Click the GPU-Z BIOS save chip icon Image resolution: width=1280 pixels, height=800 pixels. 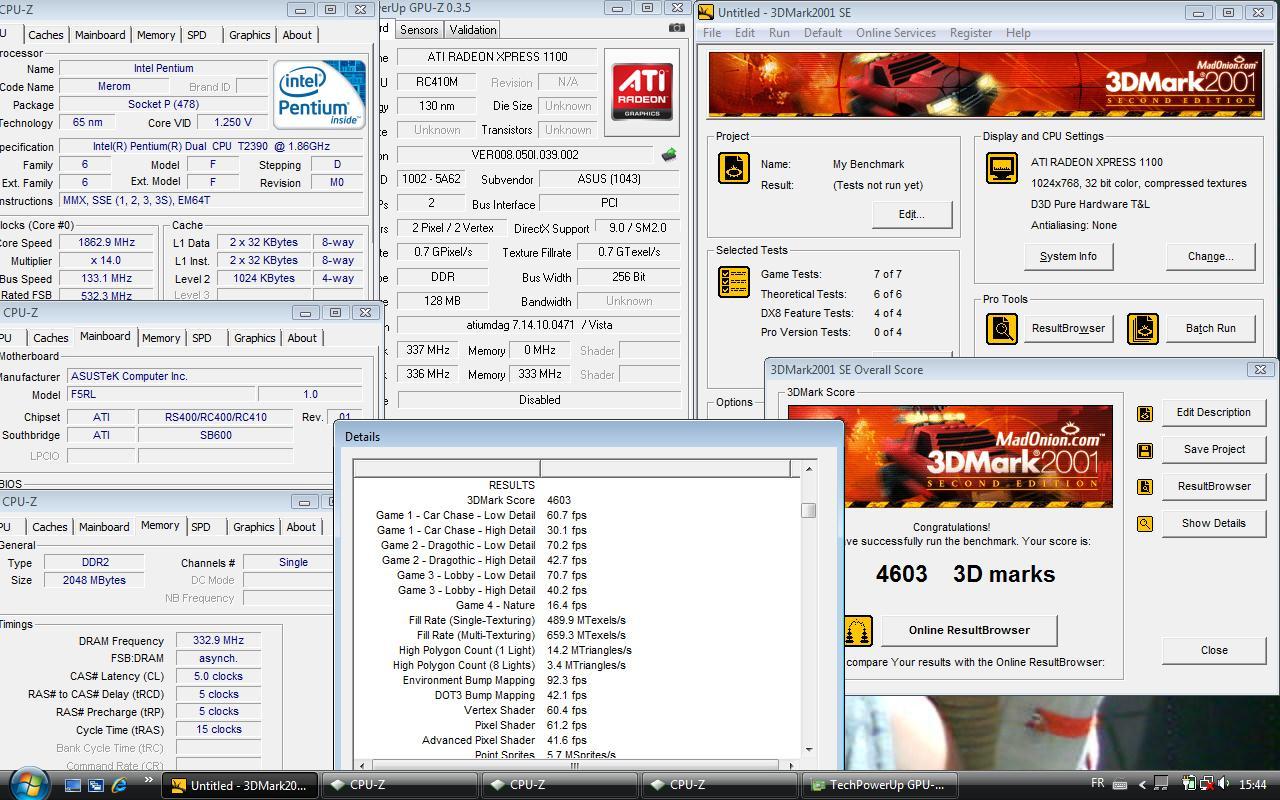669,154
